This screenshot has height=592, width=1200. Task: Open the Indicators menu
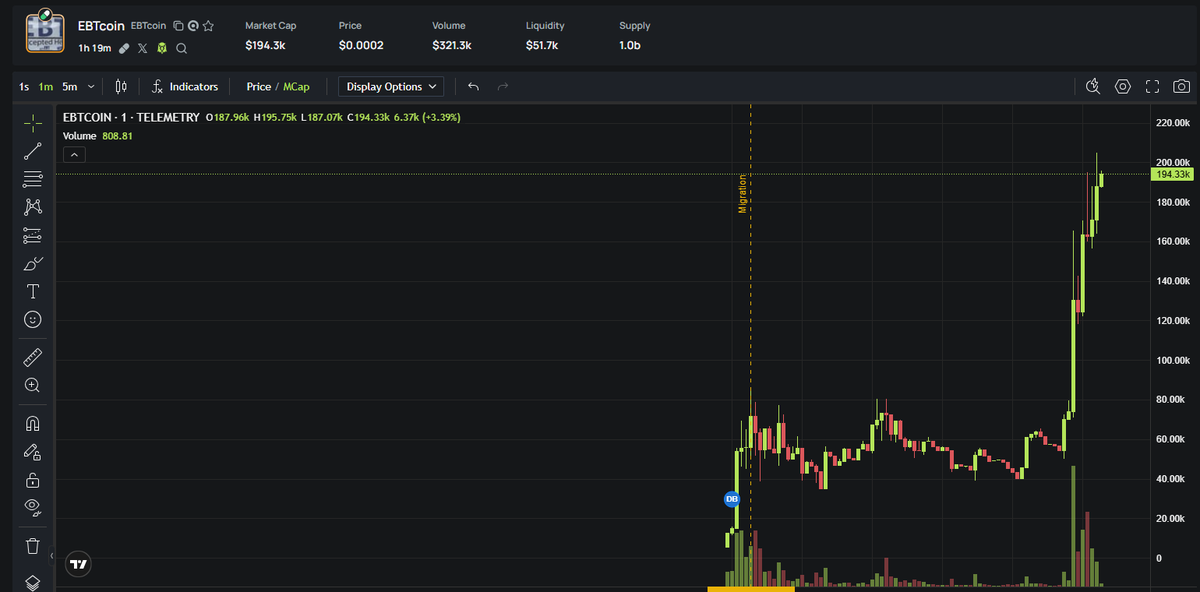pyautogui.click(x=185, y=87)
